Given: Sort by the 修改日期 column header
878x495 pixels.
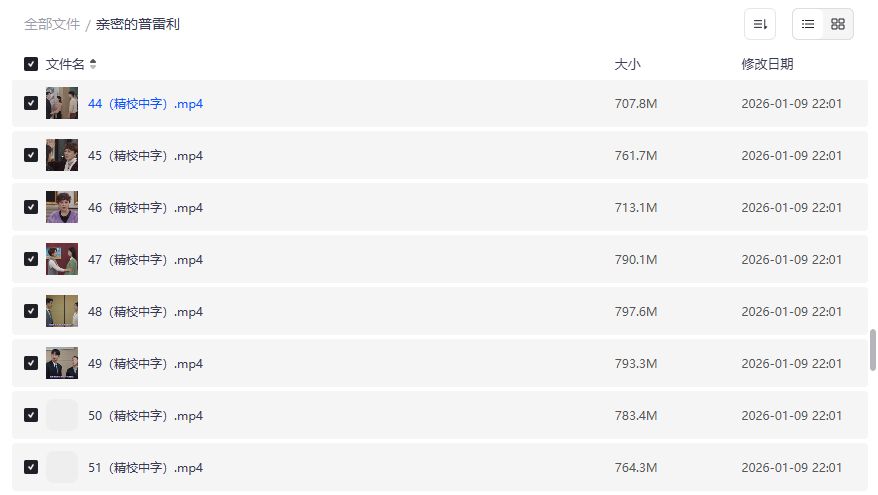Looking at the screenshot, I should (767, 64).
